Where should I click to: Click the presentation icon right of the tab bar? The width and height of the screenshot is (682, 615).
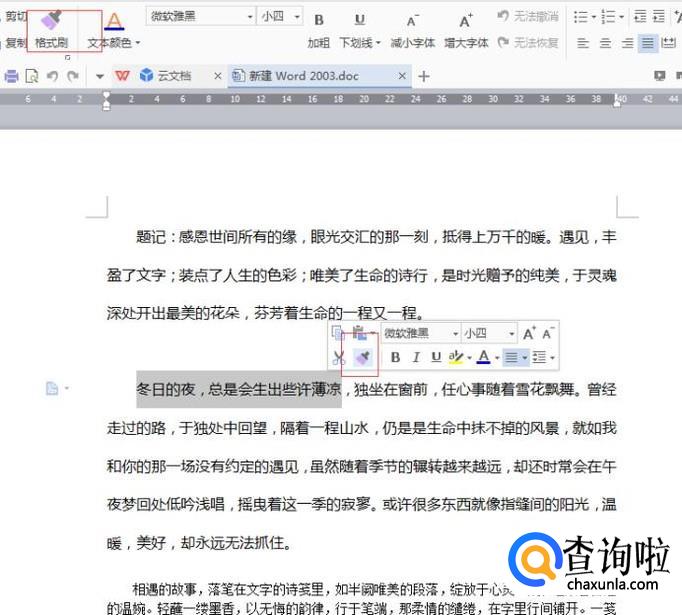[659, 76]
